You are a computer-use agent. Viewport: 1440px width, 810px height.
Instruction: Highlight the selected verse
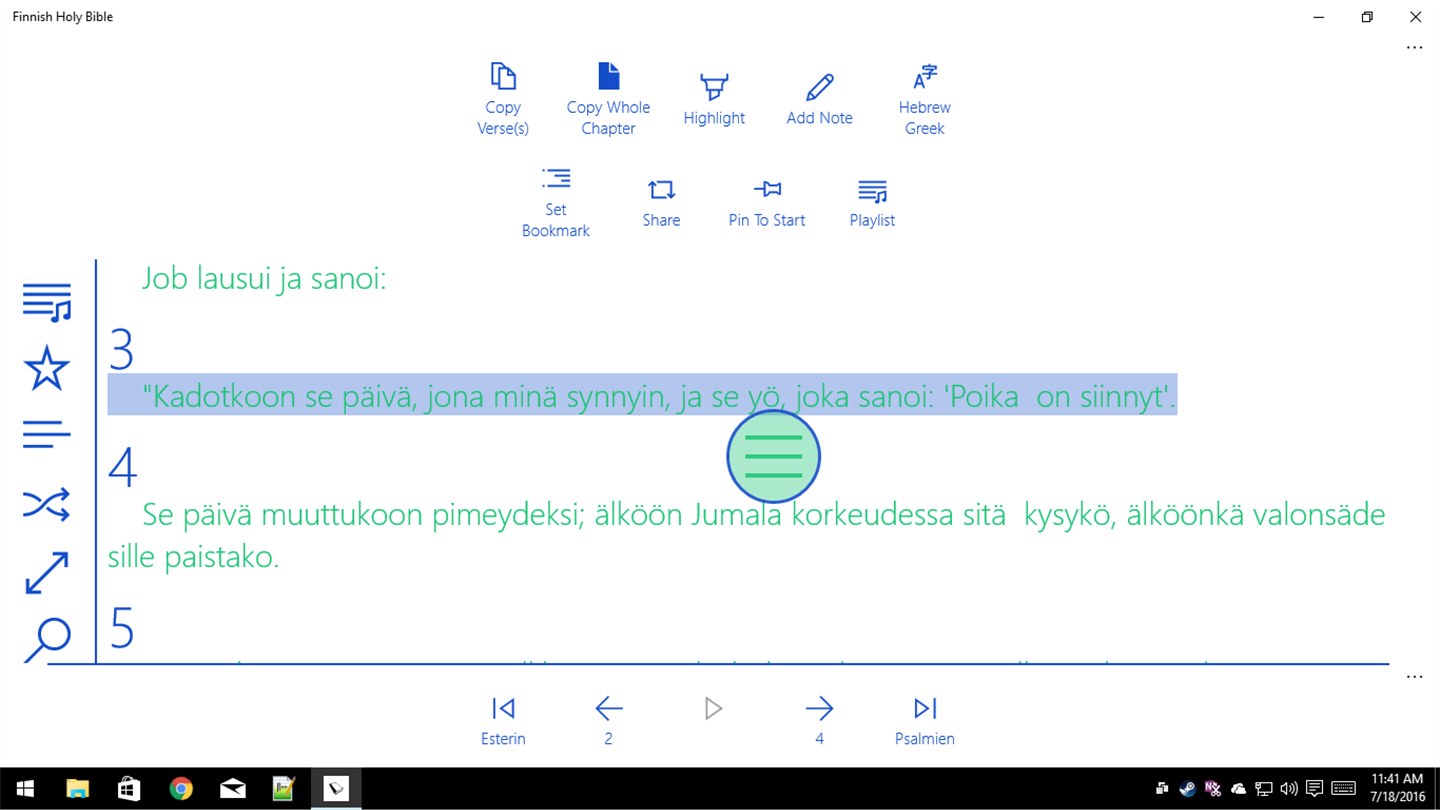click(x=714, y=99)
